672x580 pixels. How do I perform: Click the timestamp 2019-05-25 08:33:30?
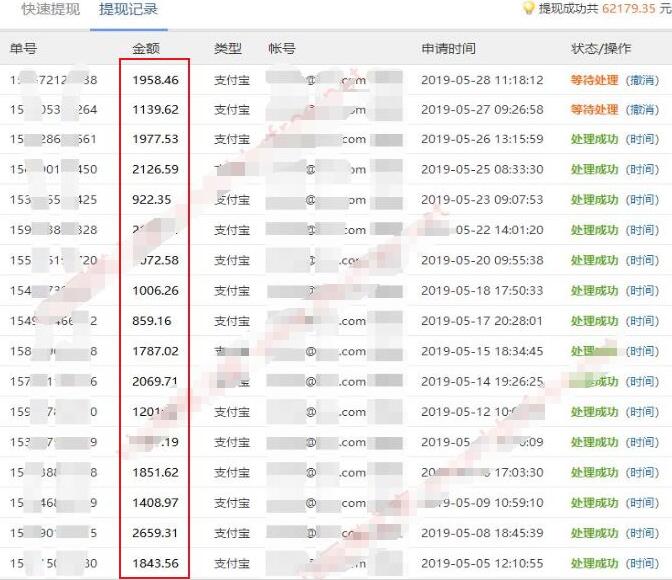482,169
